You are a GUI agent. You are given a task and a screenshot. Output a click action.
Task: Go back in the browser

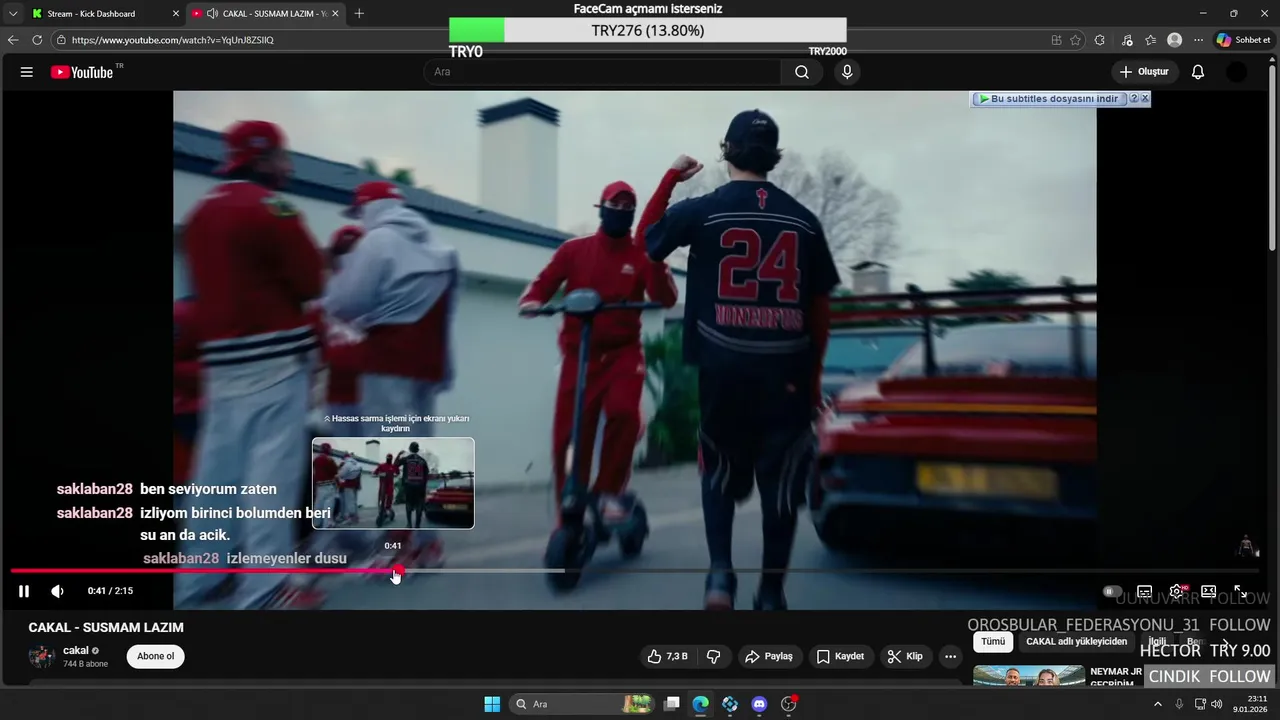(13, 40)
